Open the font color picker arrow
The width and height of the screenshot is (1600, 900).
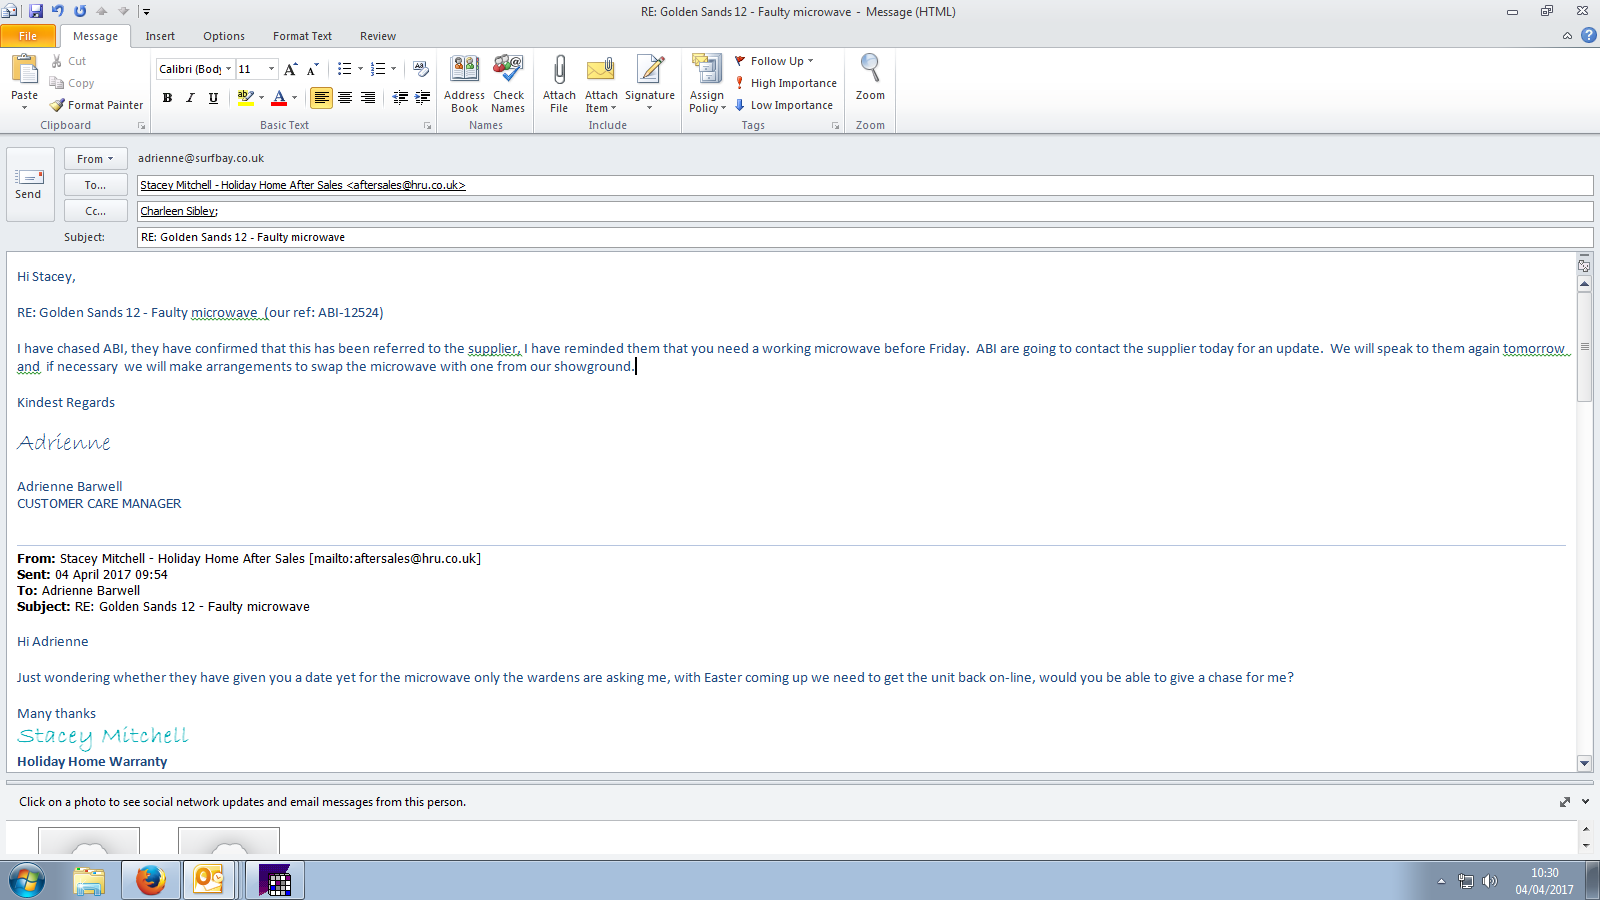pyautogui.click(x=294, y=98)
